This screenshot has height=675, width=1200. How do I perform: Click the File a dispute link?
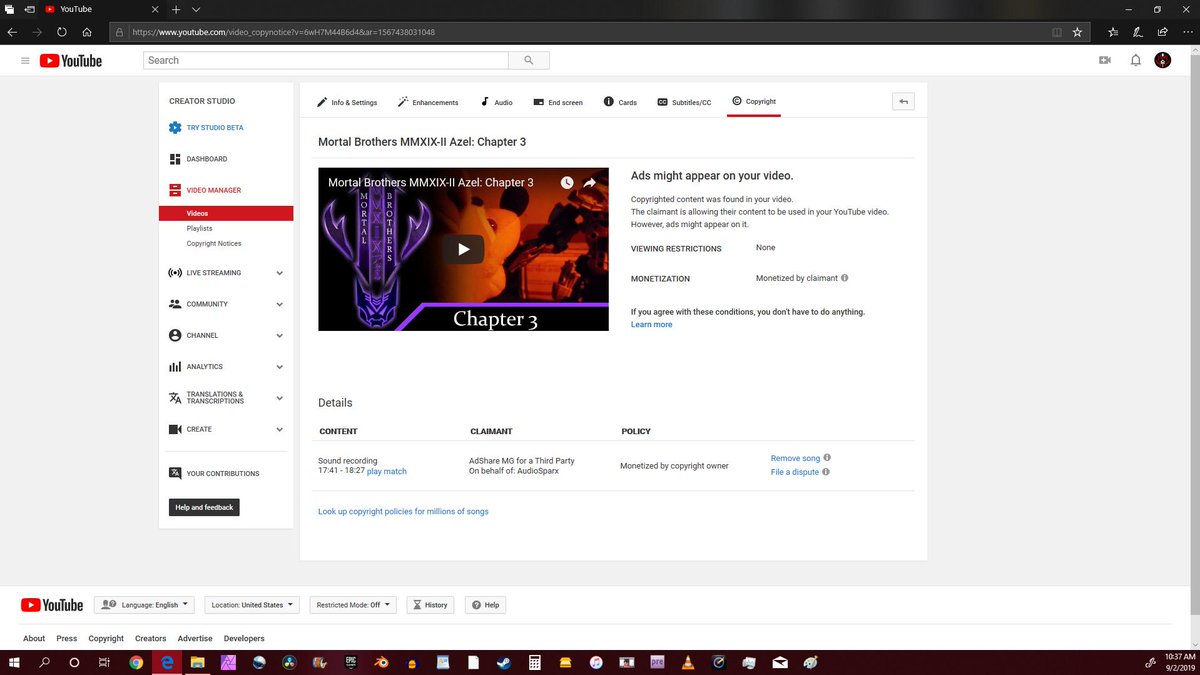[794, 472]
